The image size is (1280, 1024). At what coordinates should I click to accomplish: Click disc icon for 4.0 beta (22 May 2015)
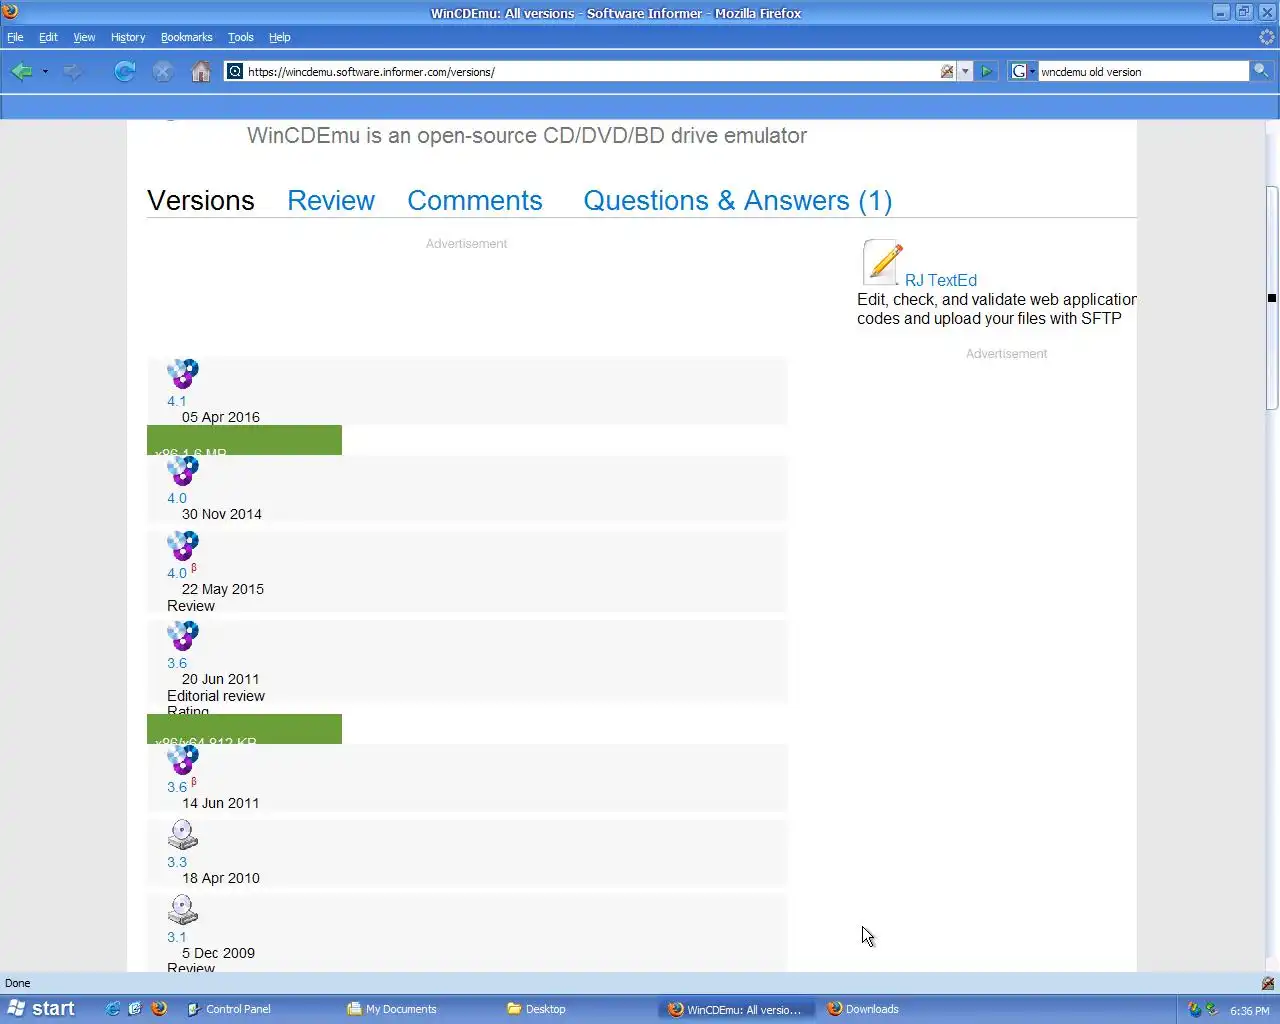click(x=183, y=546)
